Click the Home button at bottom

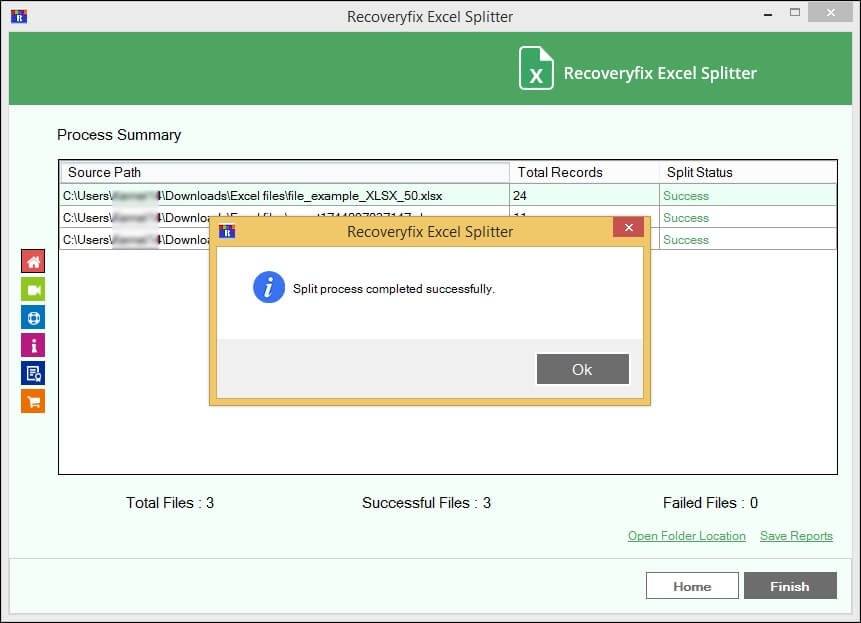(x=692, y=586)
